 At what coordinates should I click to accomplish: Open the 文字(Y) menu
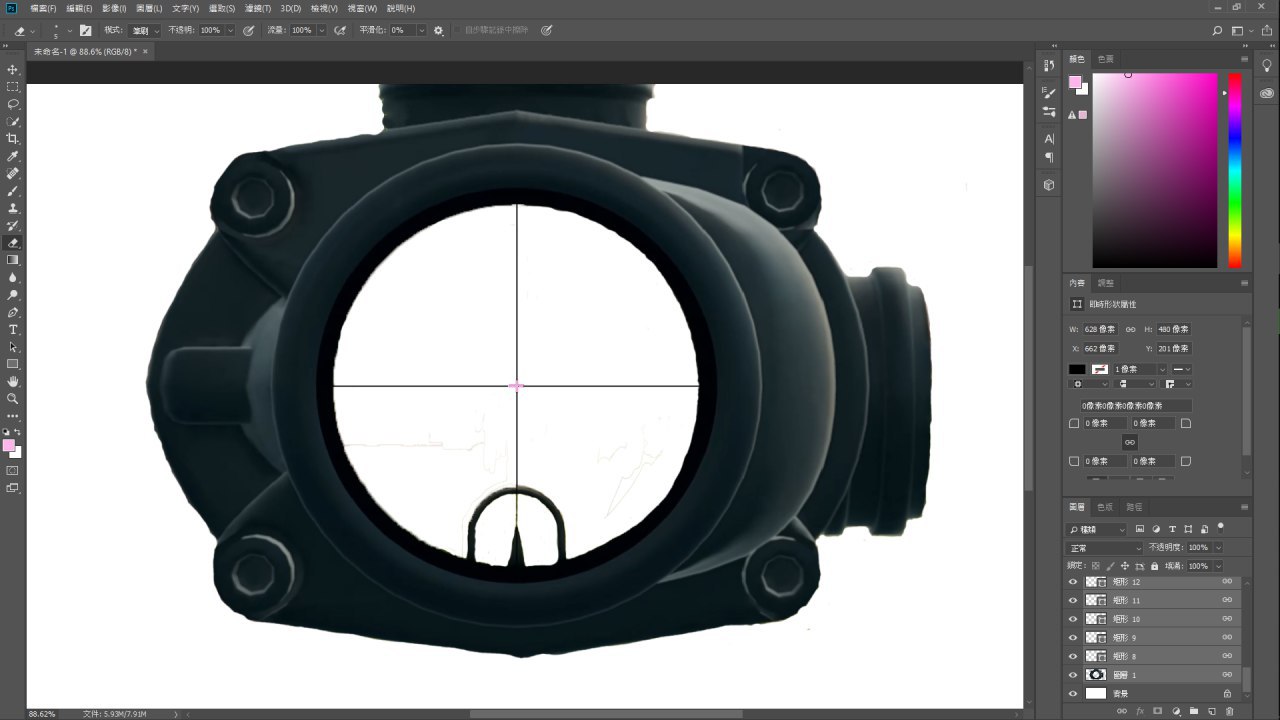click(x=186, y=8)
